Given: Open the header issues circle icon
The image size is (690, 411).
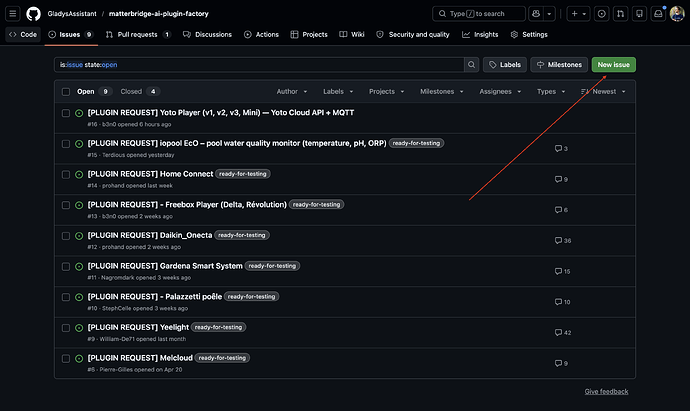Looking at the screenshot, I should pyautogui.click(x=602, y=14).
